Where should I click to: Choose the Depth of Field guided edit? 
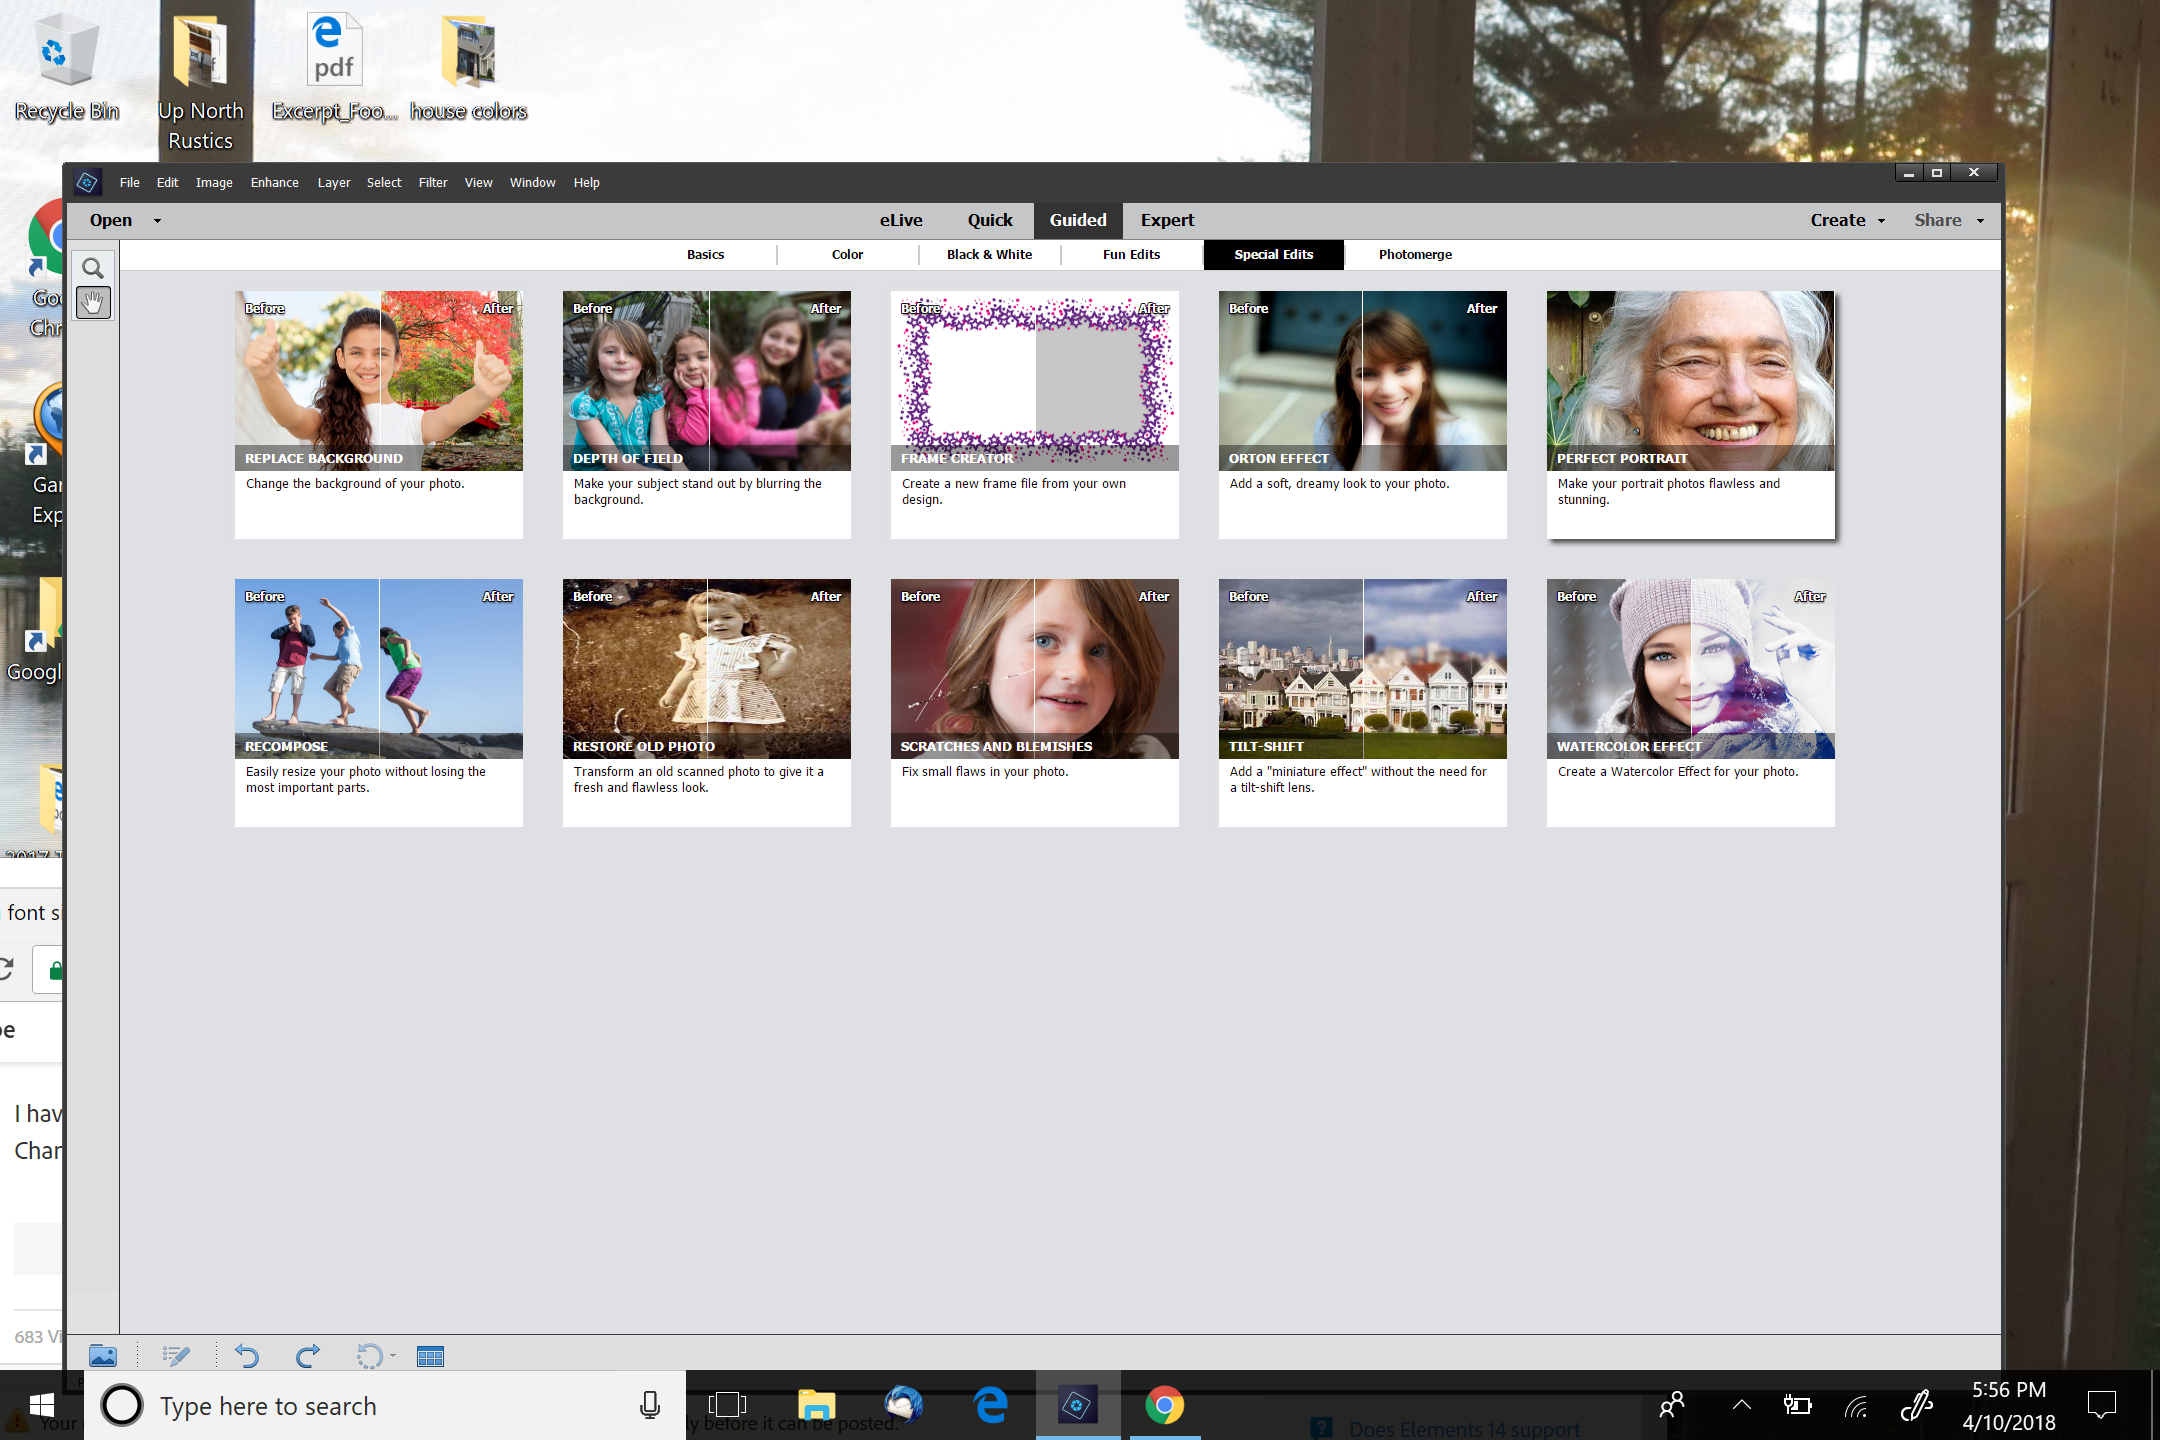click(707, 414)
